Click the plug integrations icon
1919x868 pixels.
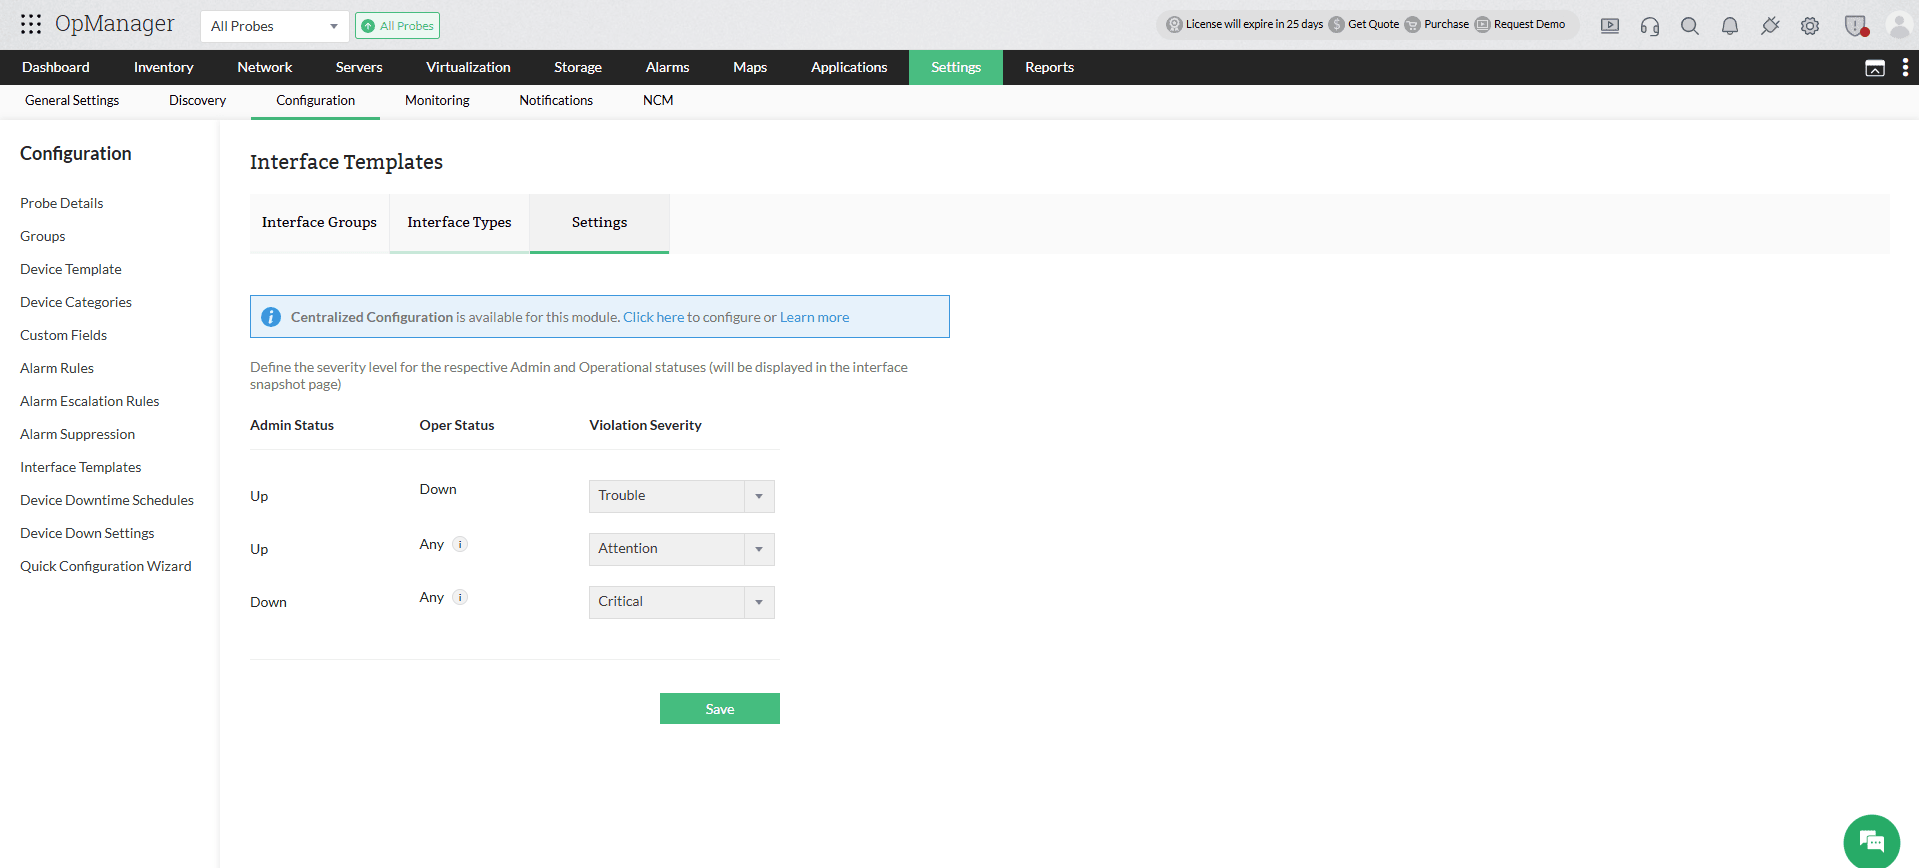coord(1770,26)
